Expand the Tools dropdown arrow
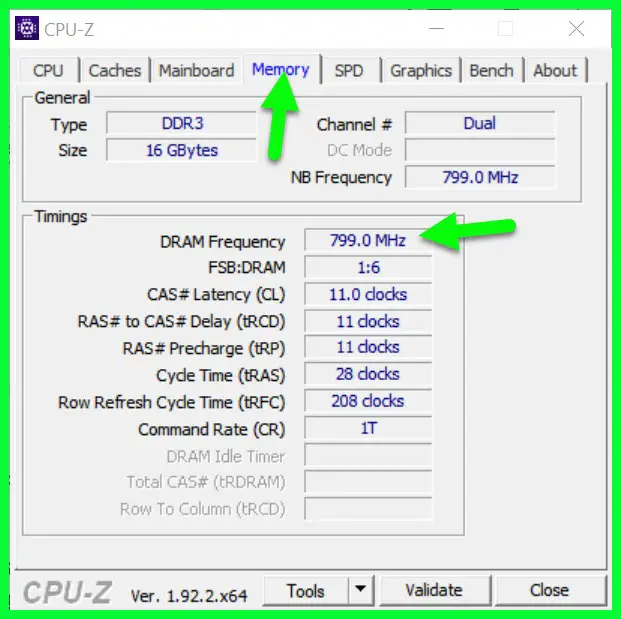 [361, 591]
